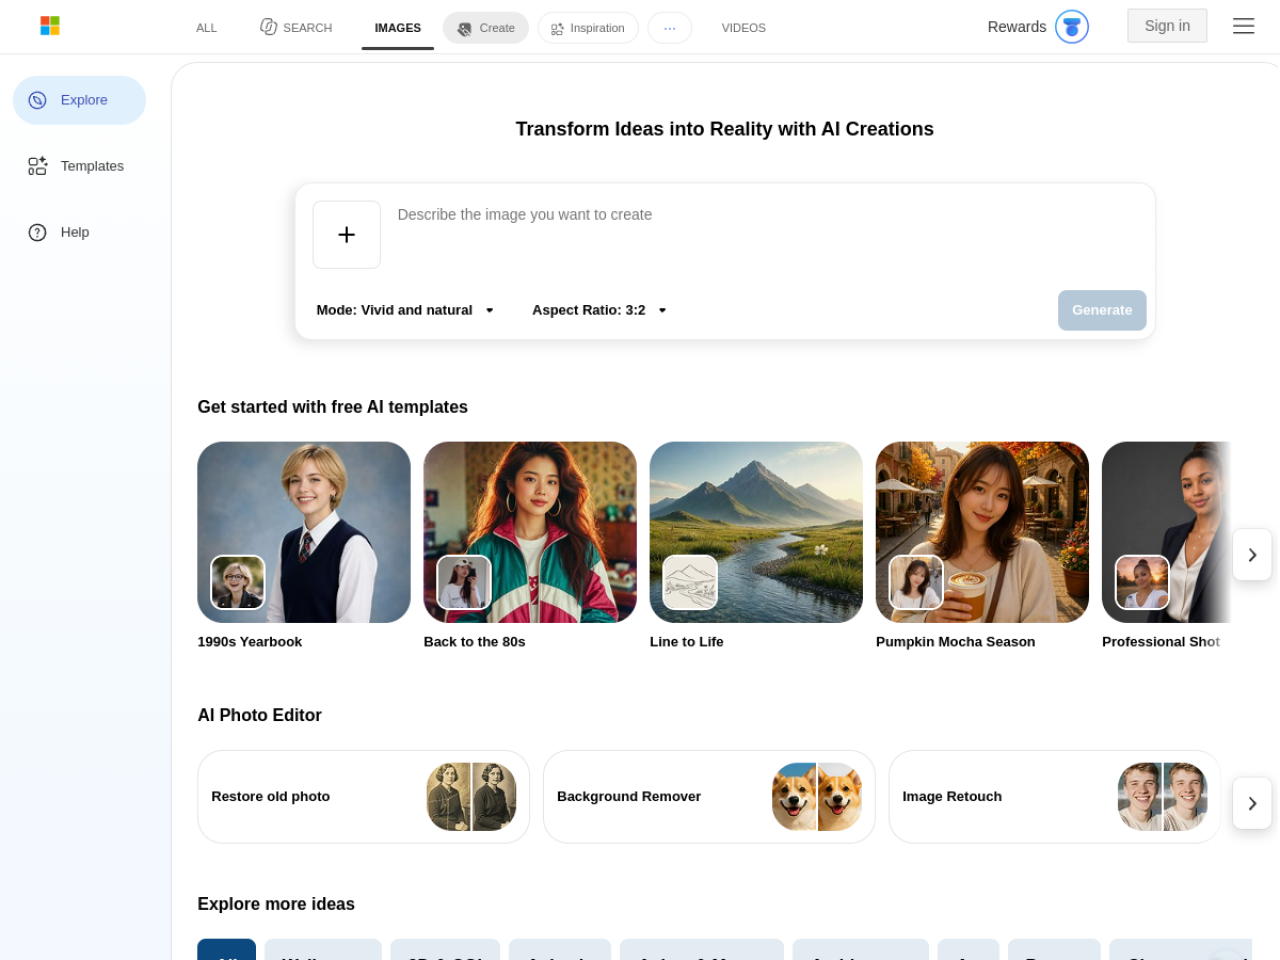Viewport: 1280px width, 960px height.
Task: Click the Pumpkin Mocha Season caption
Action: pyautogui.click(x=955, y=642)
